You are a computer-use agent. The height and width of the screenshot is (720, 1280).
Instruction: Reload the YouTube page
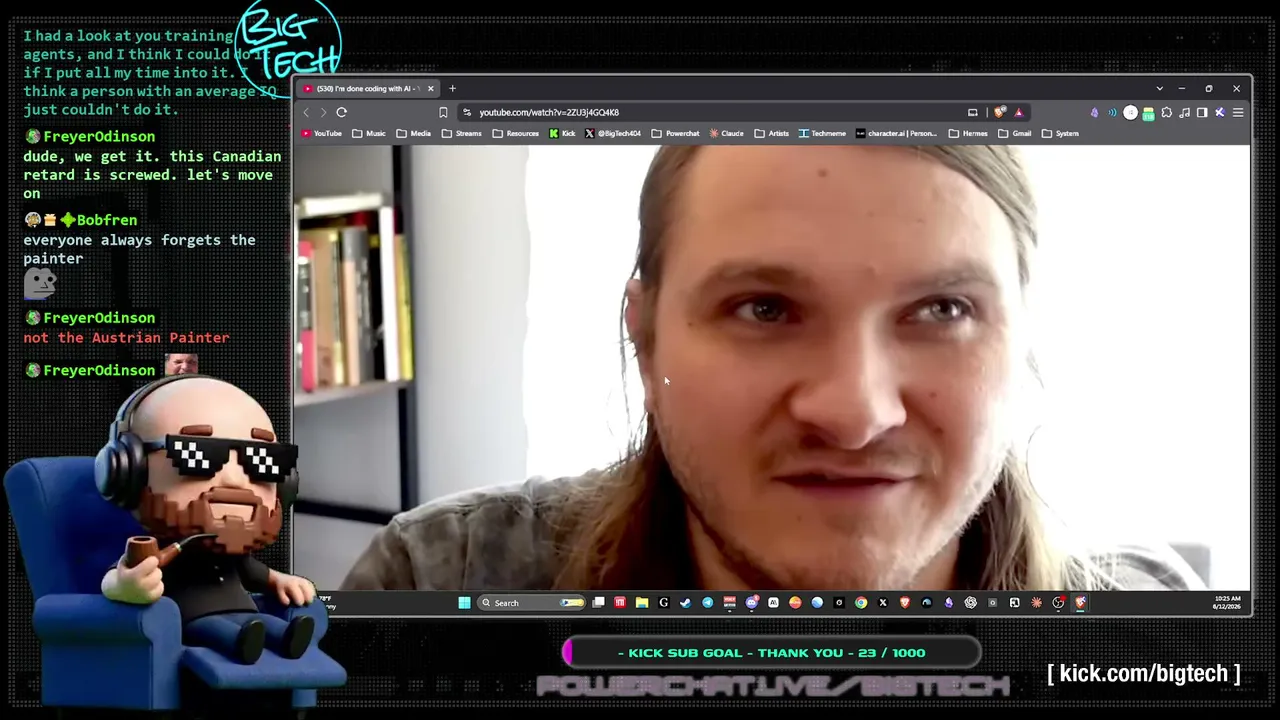341,112
